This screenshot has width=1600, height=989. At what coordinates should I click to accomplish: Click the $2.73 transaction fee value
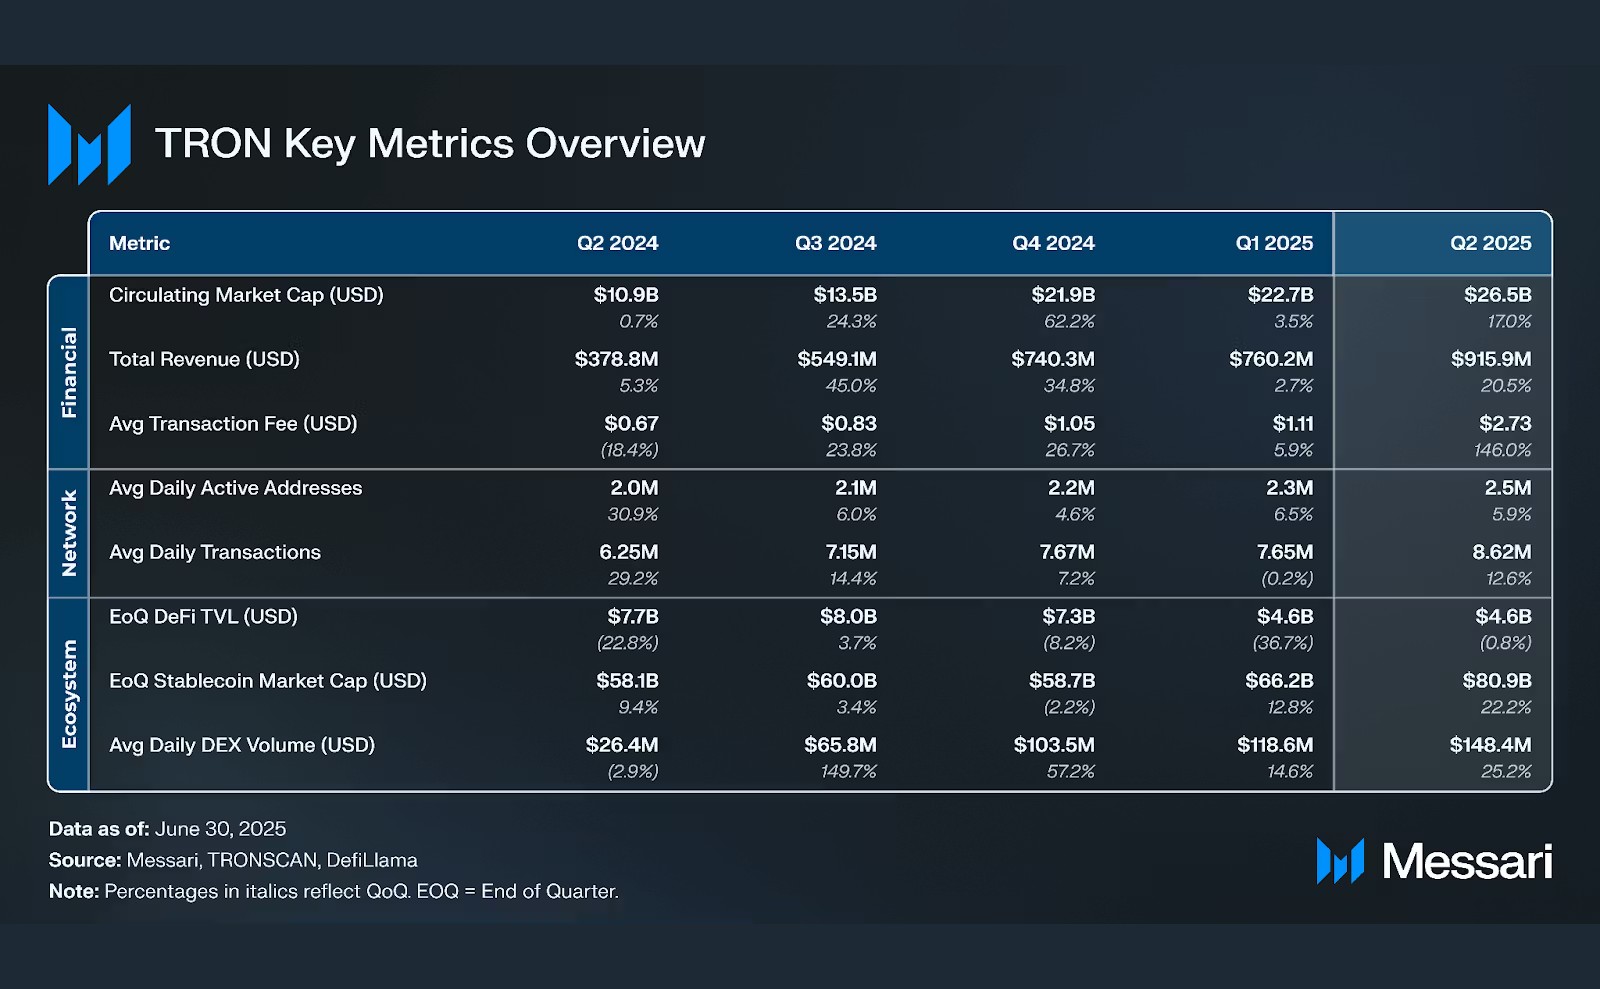coord(1505,424)
